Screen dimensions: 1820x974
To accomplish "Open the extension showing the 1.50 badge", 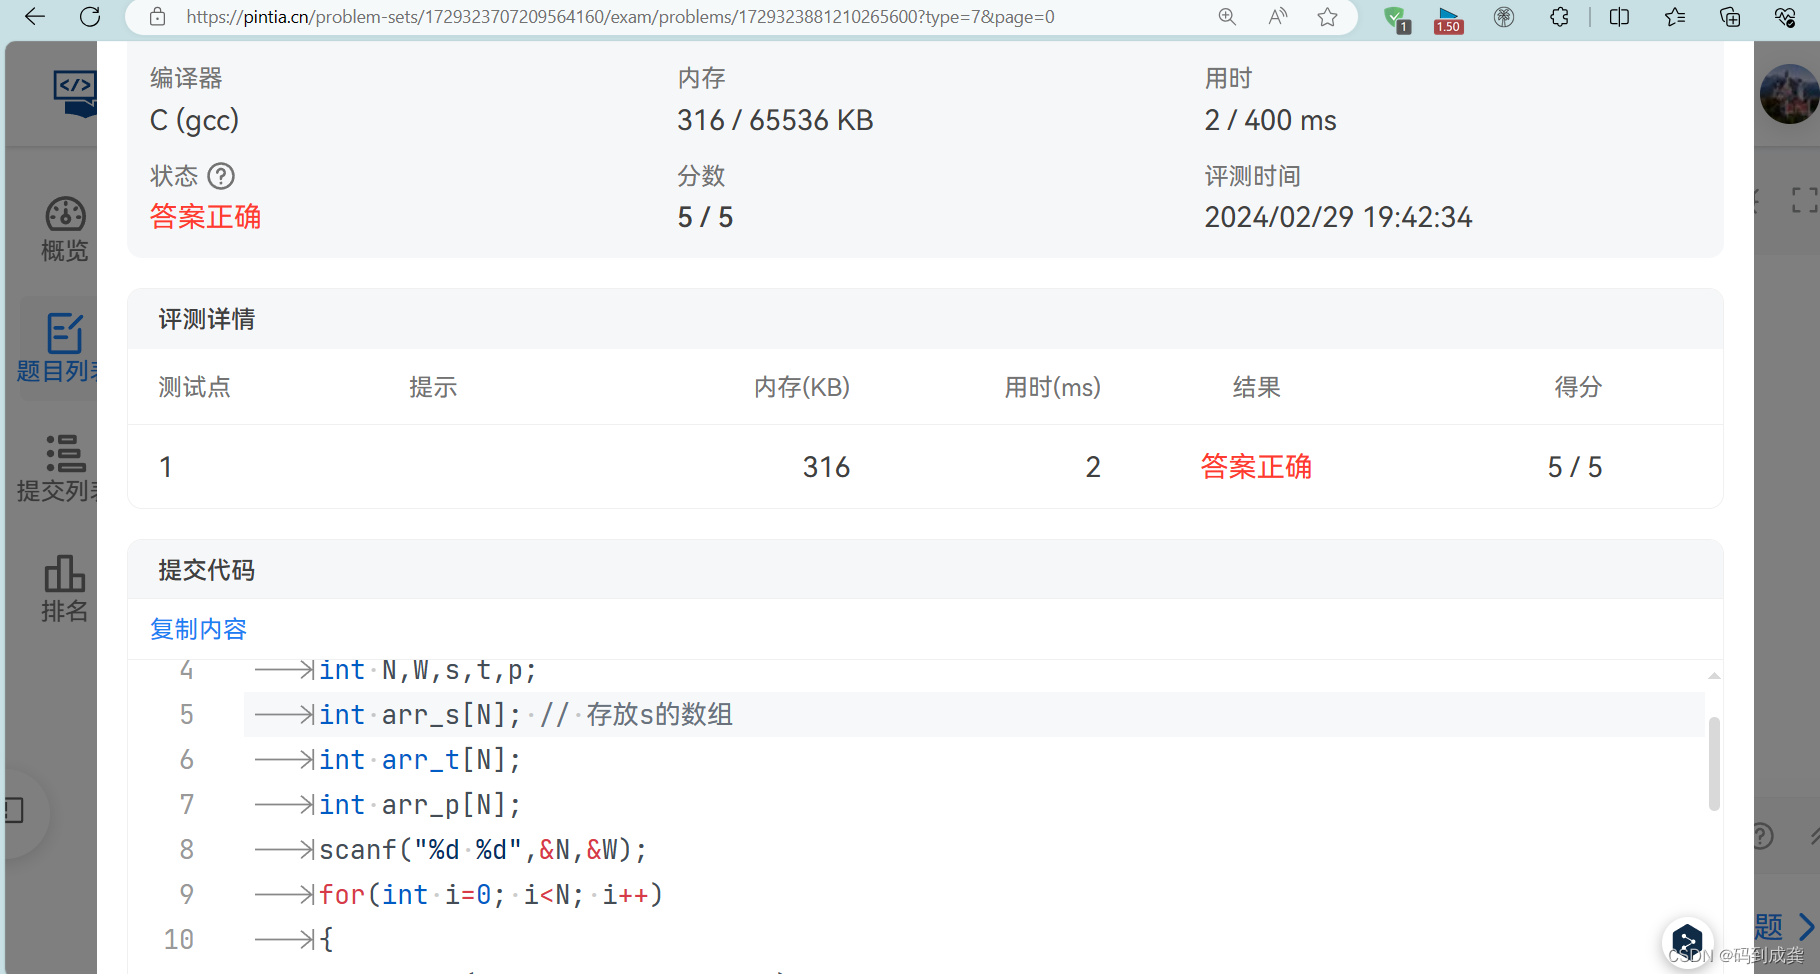I will pos(1448,18).
